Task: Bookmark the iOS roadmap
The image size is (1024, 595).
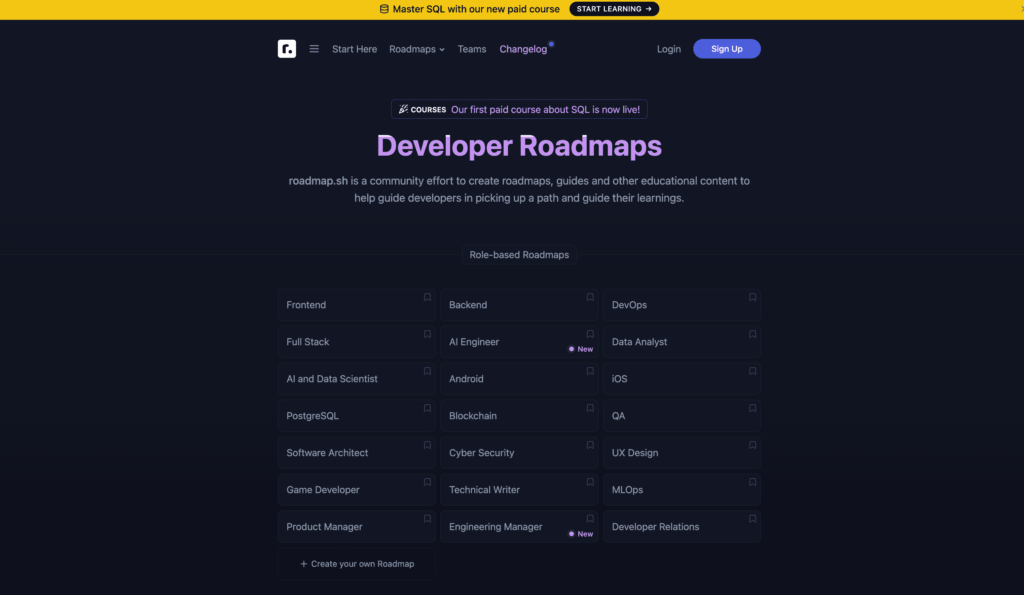Action: 752,371
